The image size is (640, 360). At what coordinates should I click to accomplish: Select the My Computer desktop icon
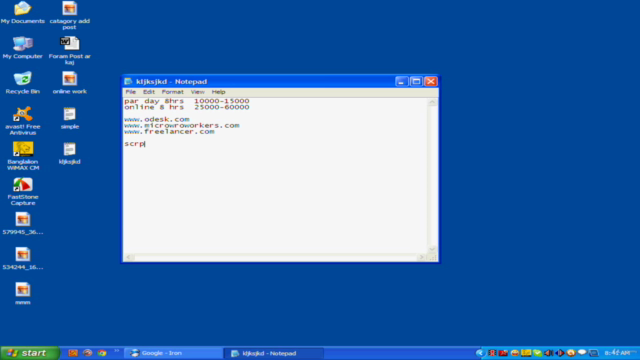22,48
